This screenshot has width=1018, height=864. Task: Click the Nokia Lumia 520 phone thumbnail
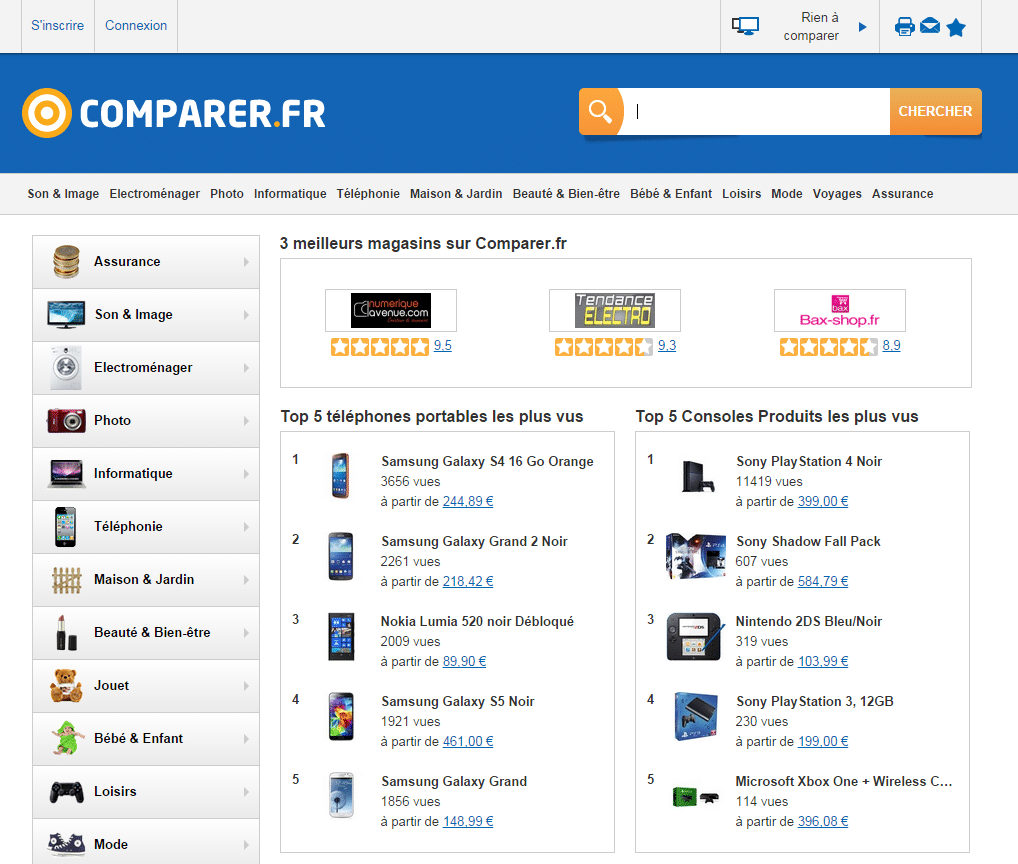point(341,636)
